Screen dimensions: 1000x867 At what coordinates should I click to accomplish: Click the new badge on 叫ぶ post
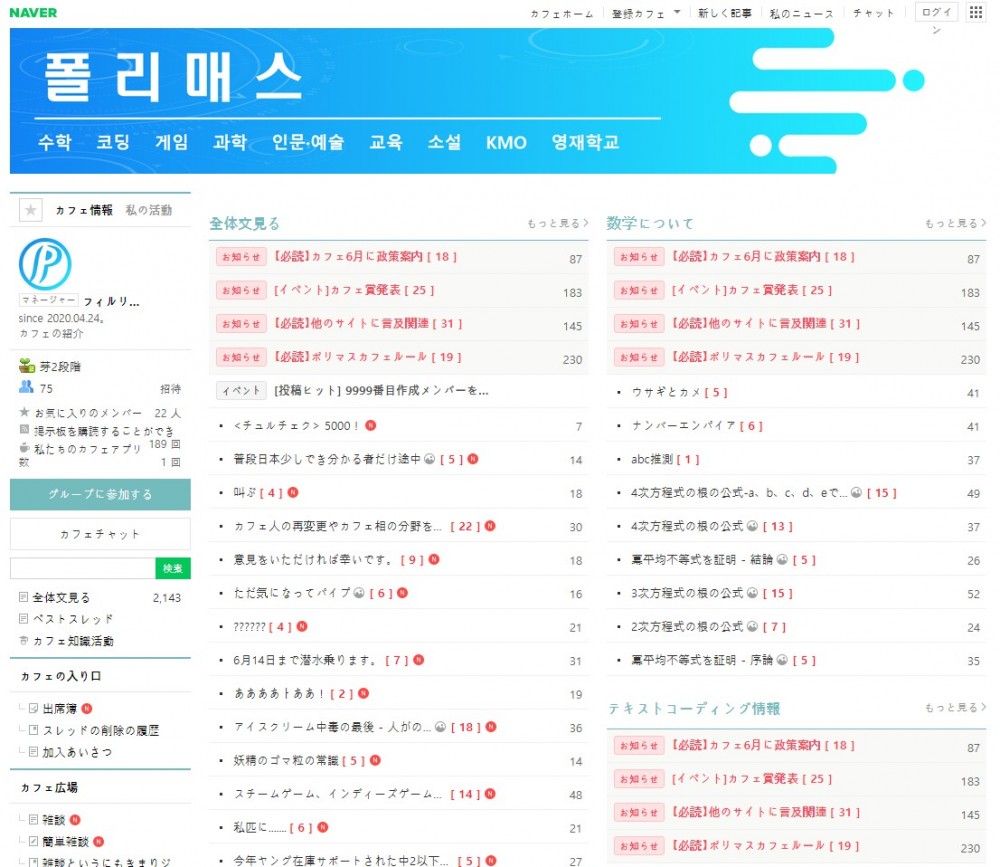coord(293,493)
